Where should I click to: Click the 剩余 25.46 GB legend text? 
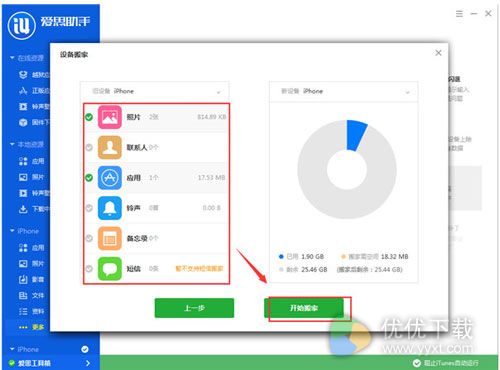point(307,269)
